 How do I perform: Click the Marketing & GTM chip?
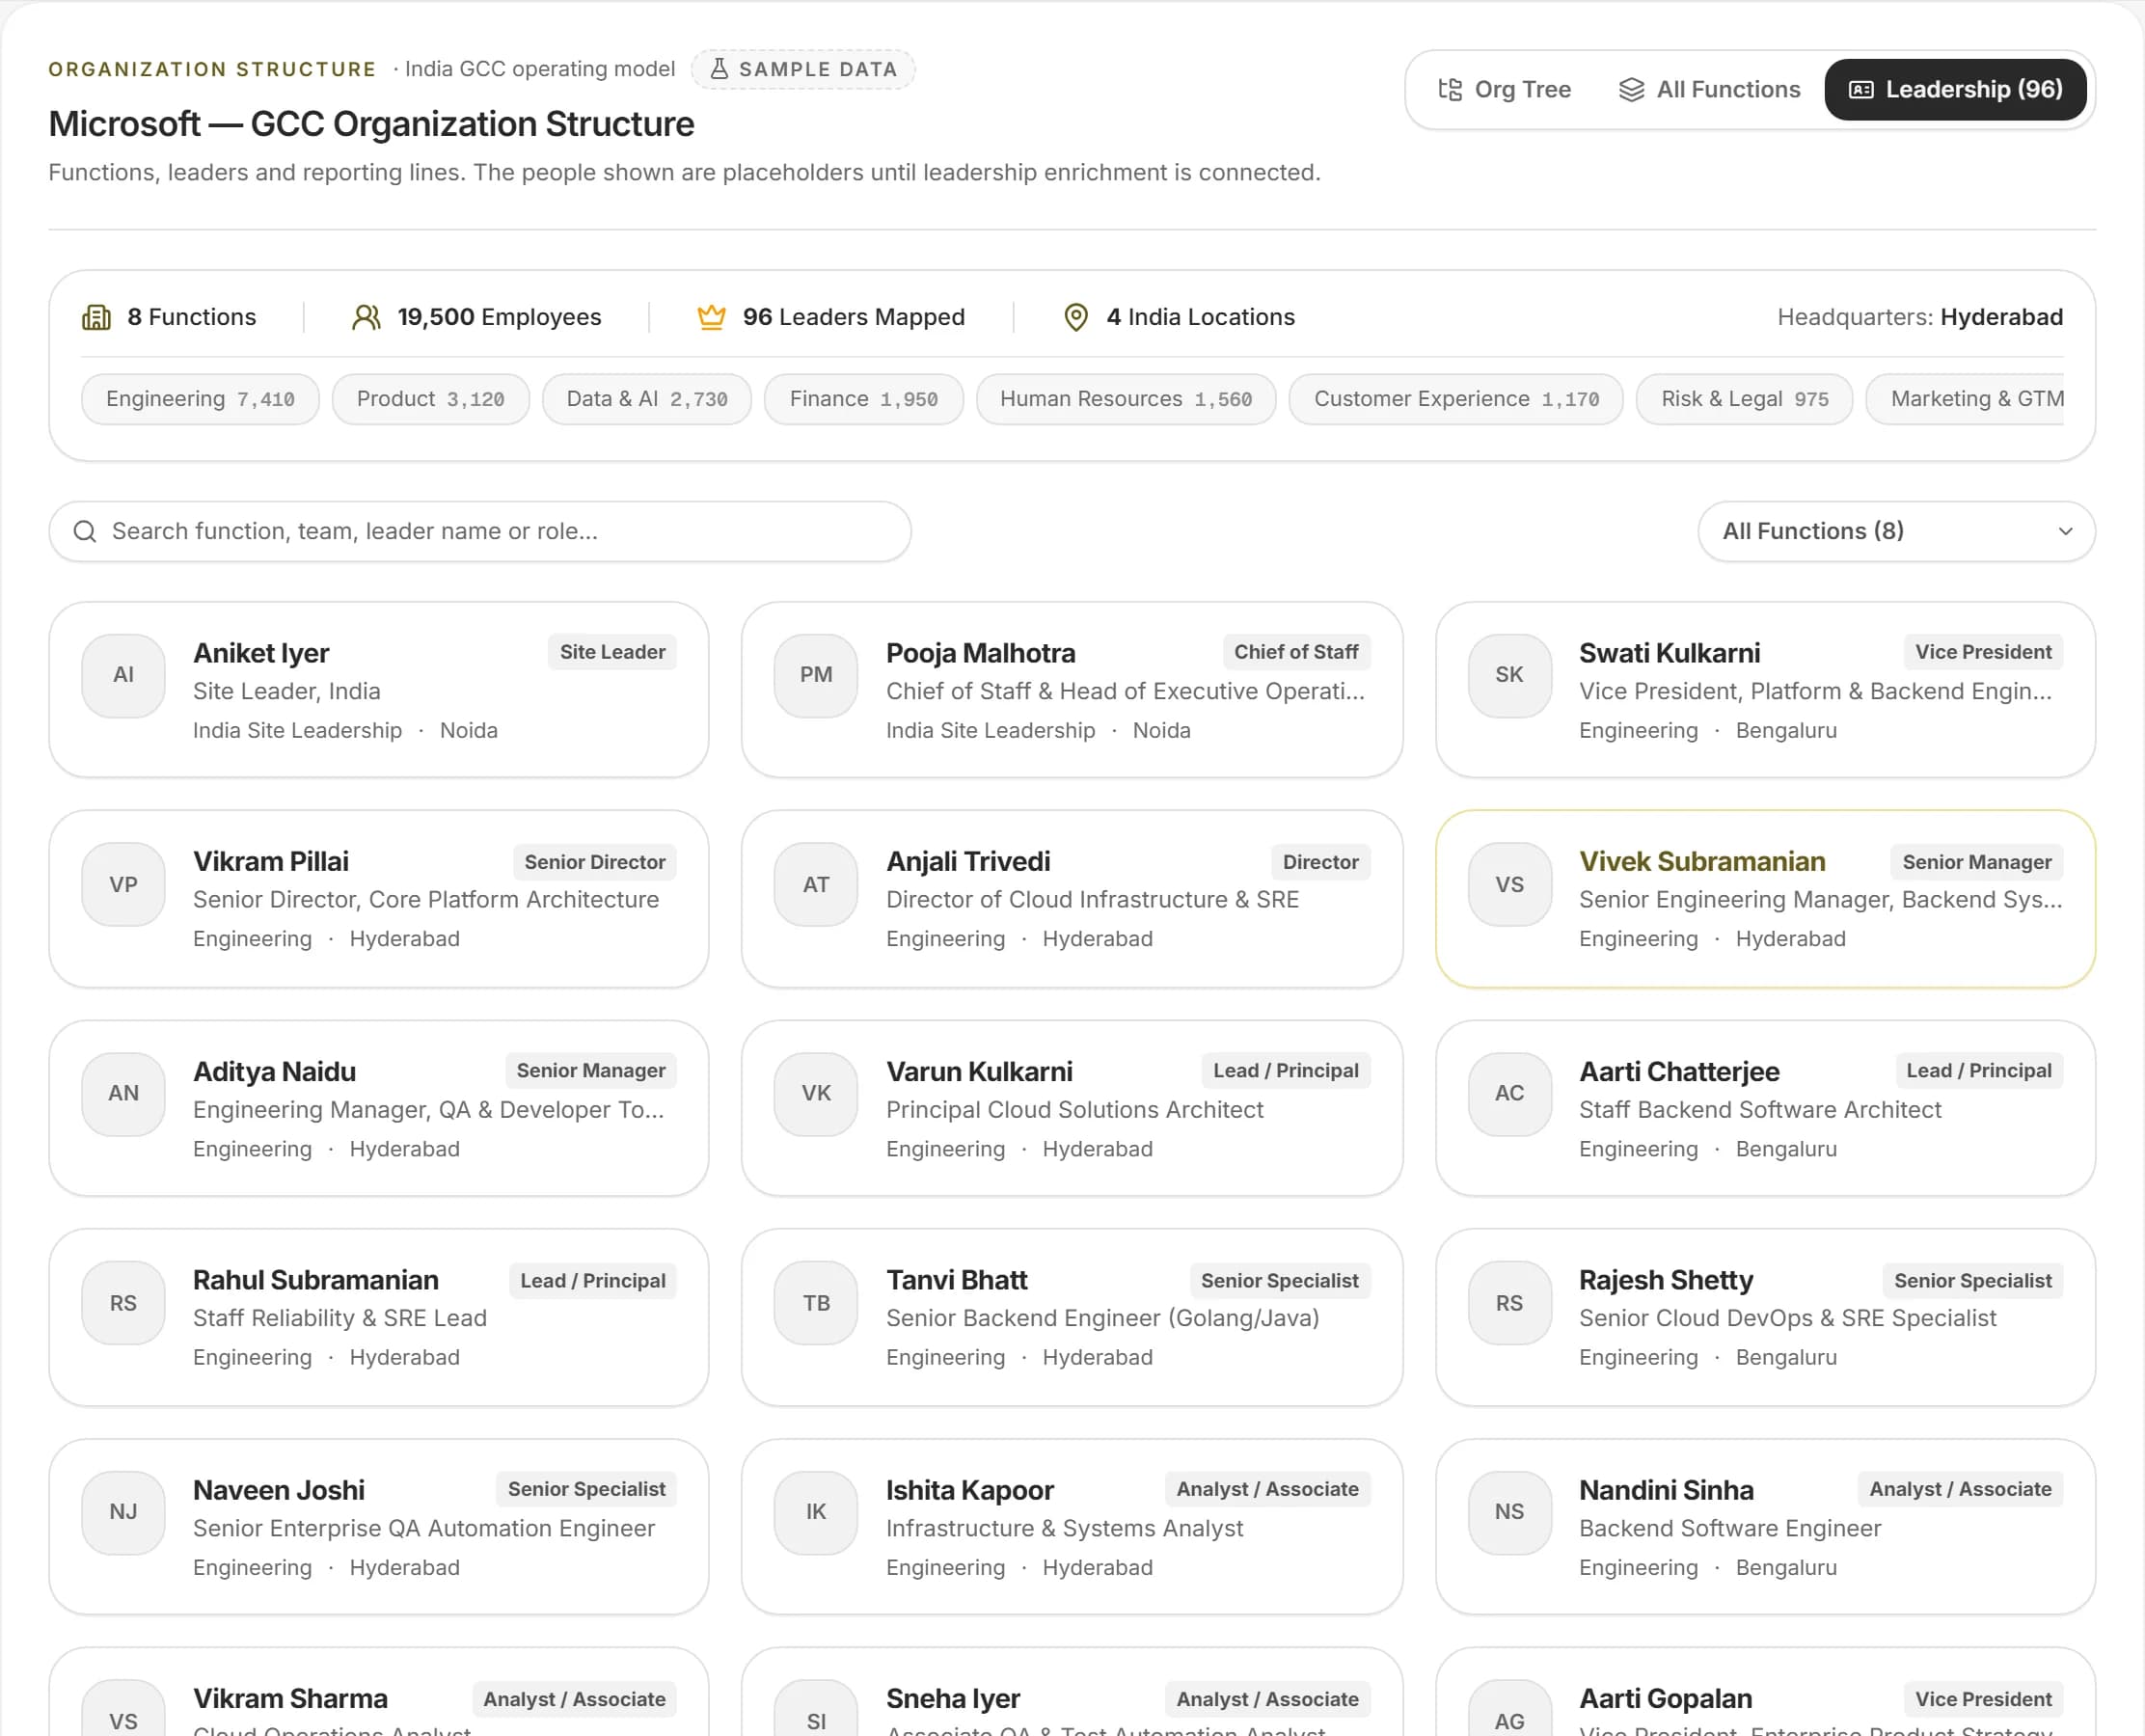1966,399
